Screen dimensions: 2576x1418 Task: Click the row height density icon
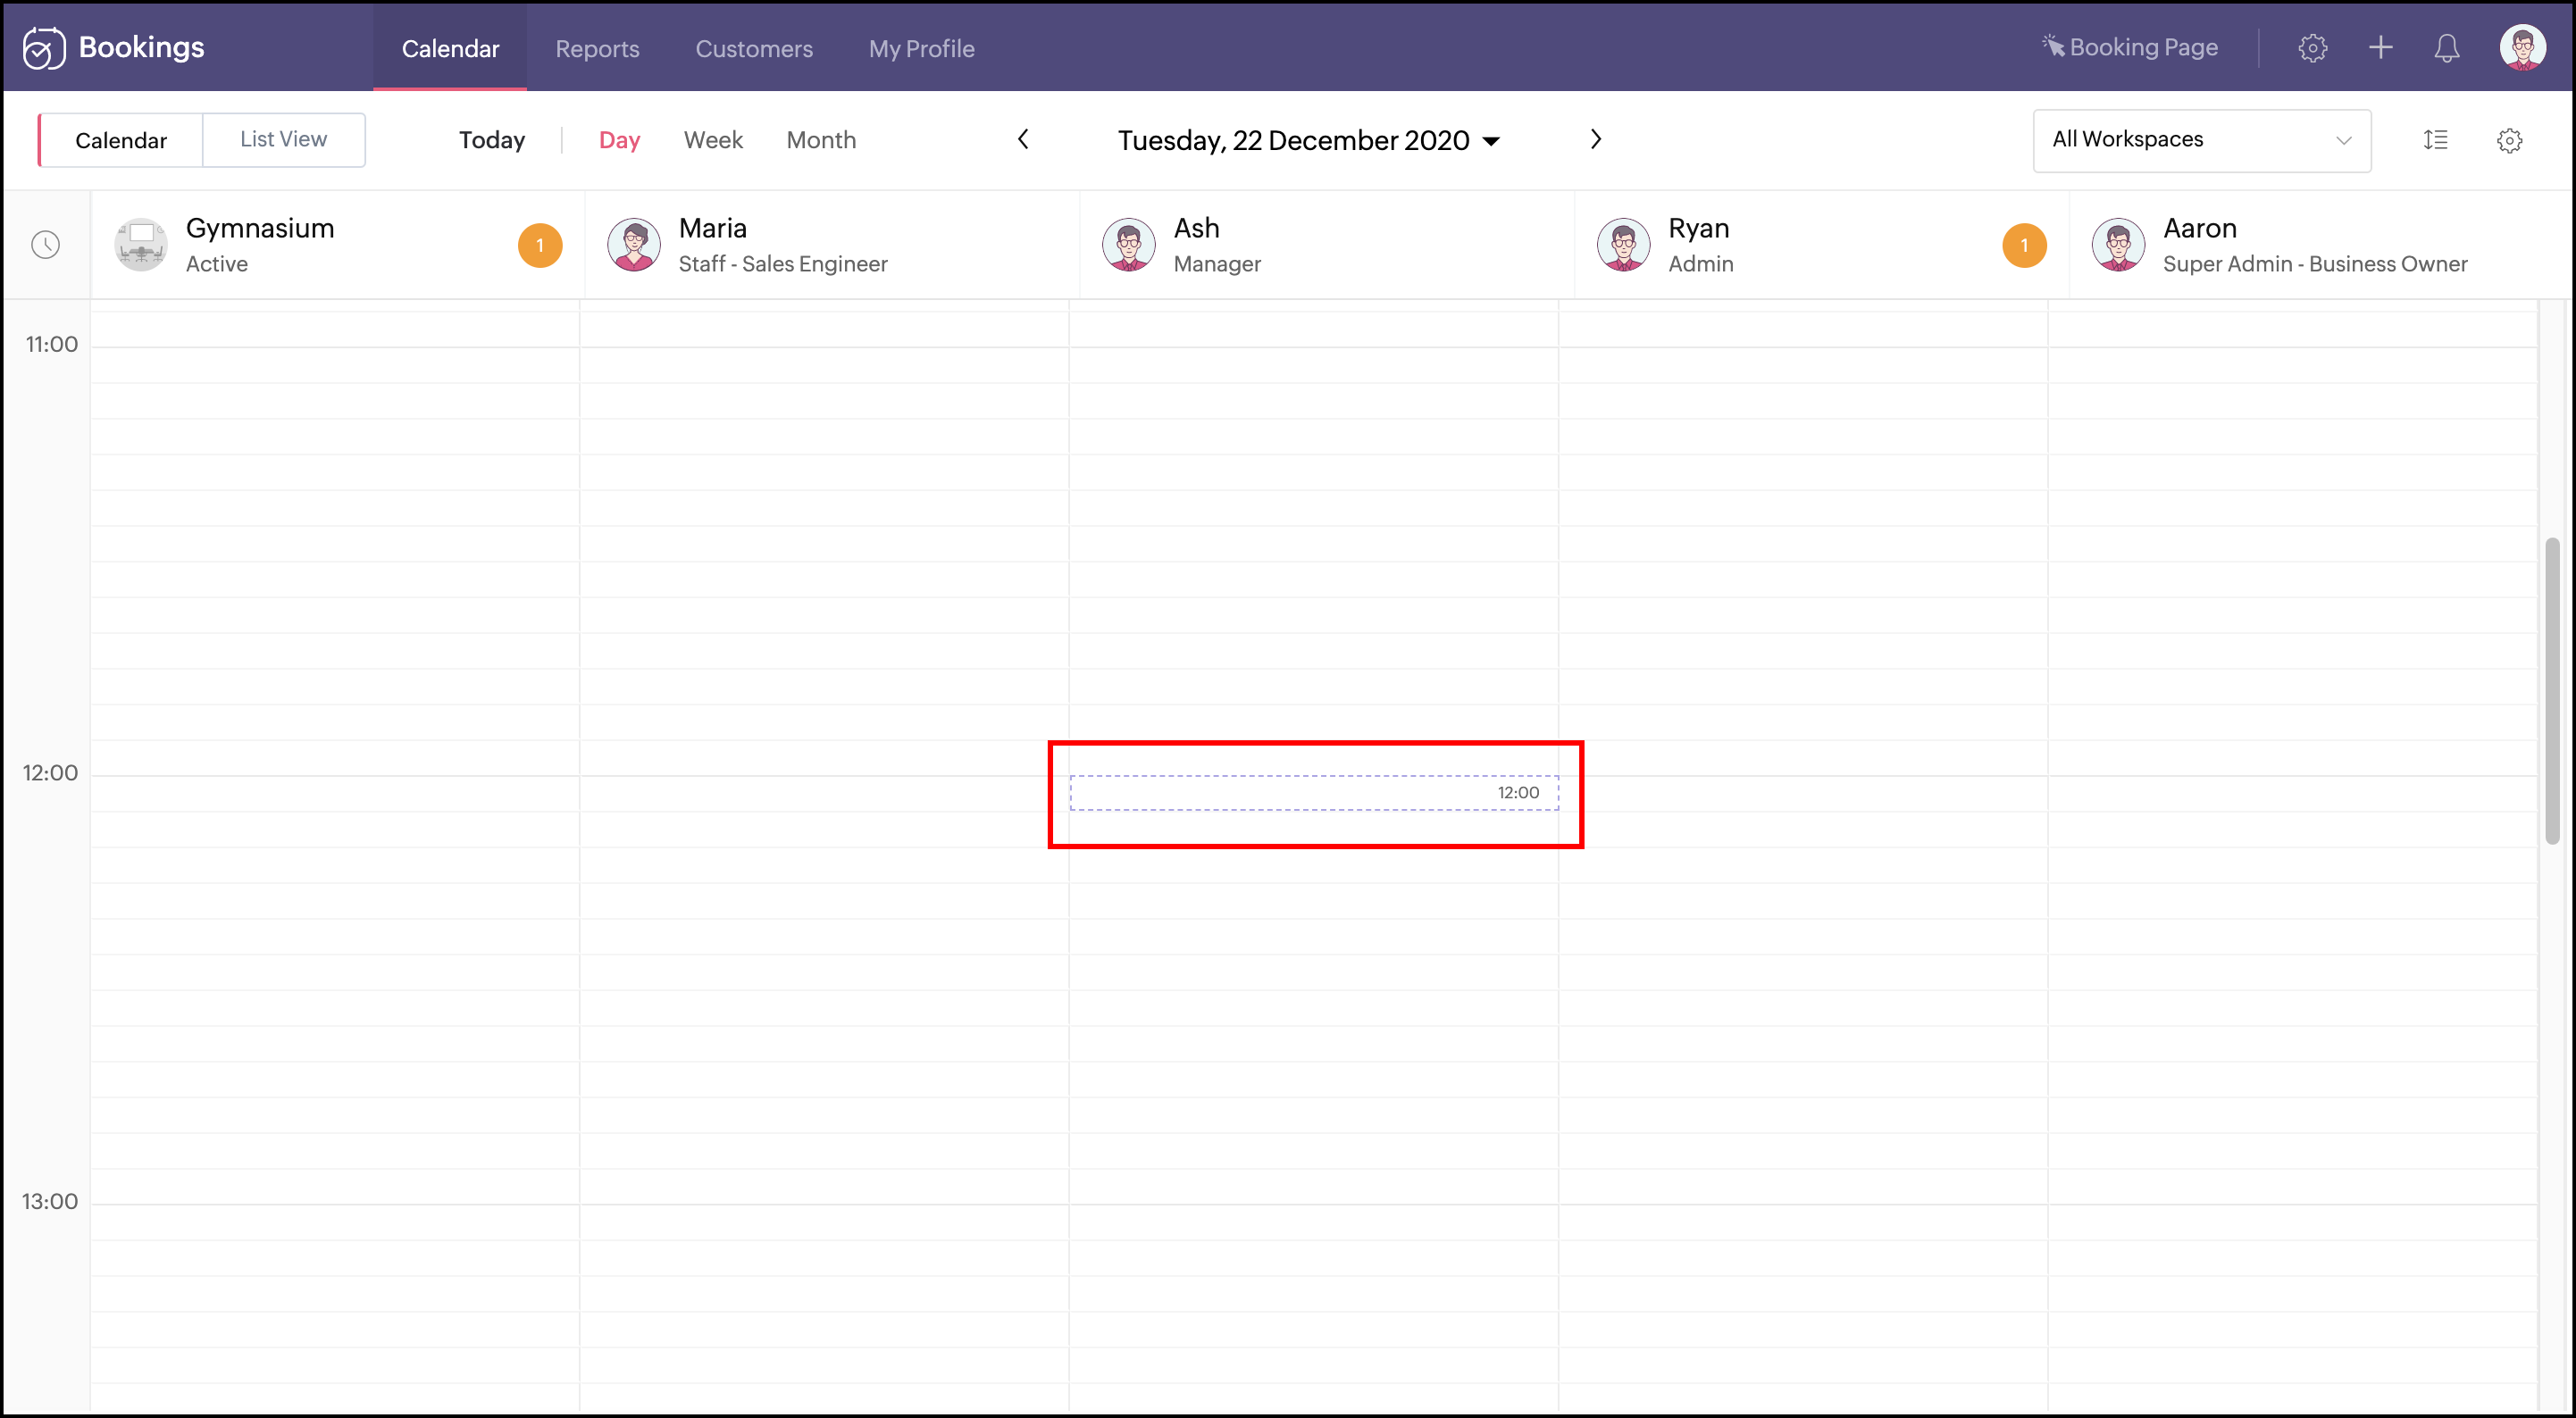pyautogui.click(x=2435, y=140)
